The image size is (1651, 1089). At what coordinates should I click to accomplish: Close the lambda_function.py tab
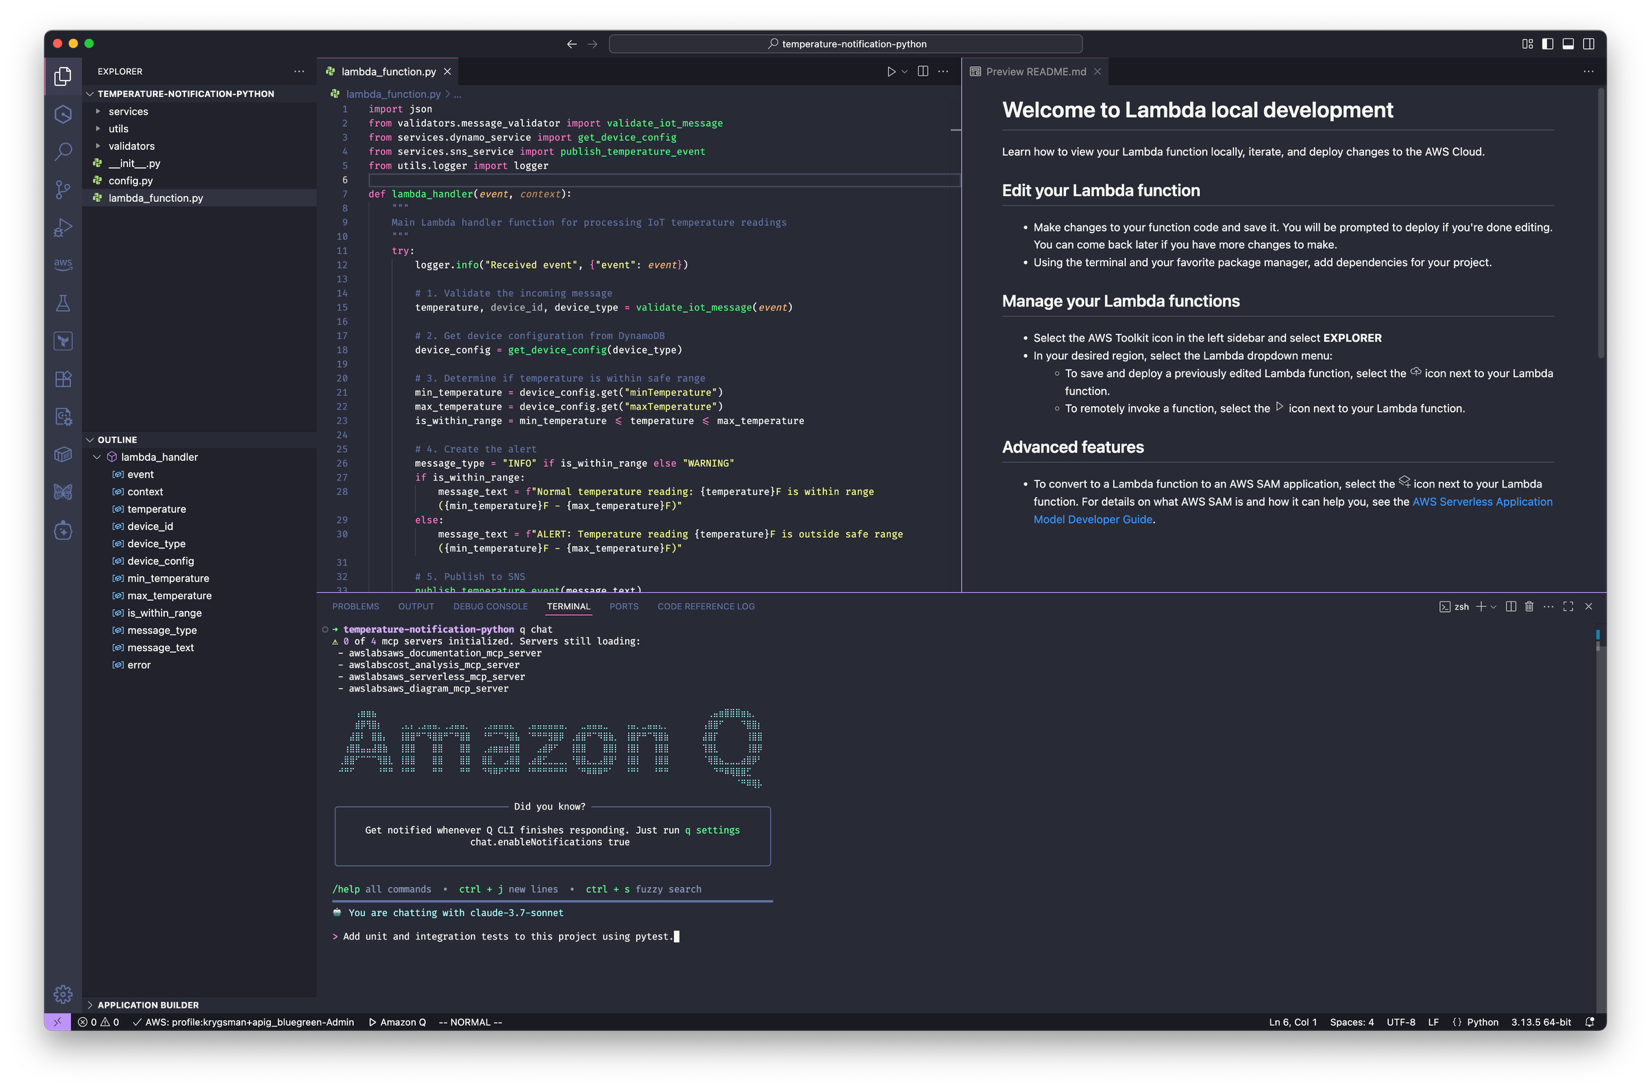click(x=447, y=72)
